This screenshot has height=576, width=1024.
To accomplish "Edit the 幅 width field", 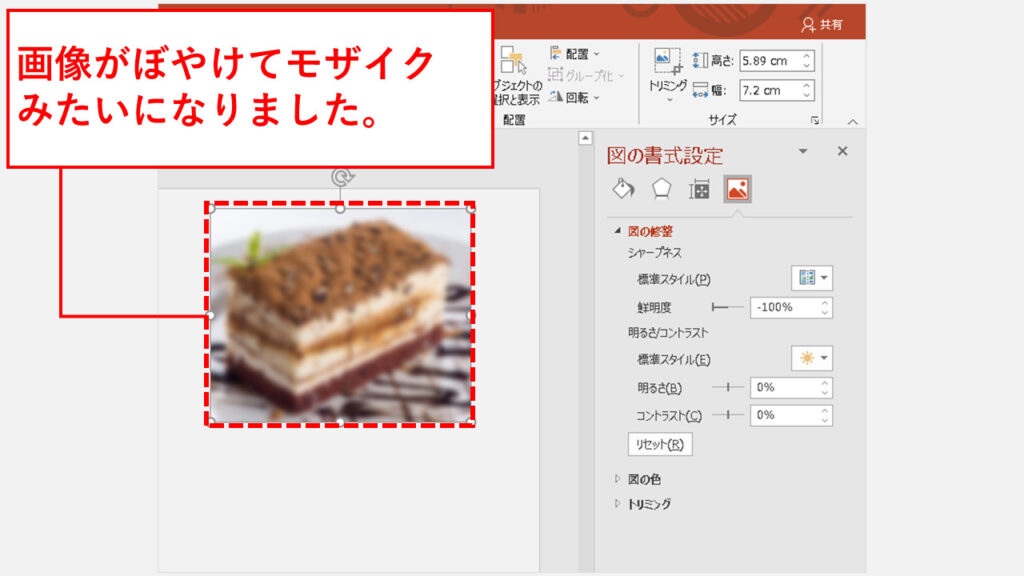I will click(x=769, y=90).
